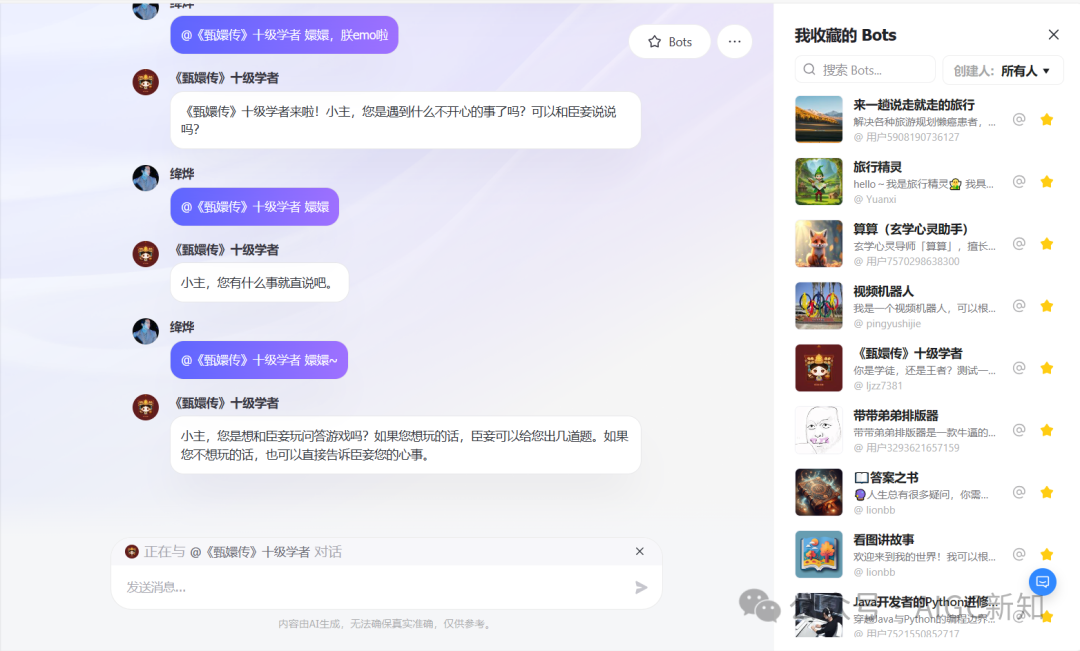
Task: Toggle the star for 旅行精灵
Action: click(x=1047, y=182)
